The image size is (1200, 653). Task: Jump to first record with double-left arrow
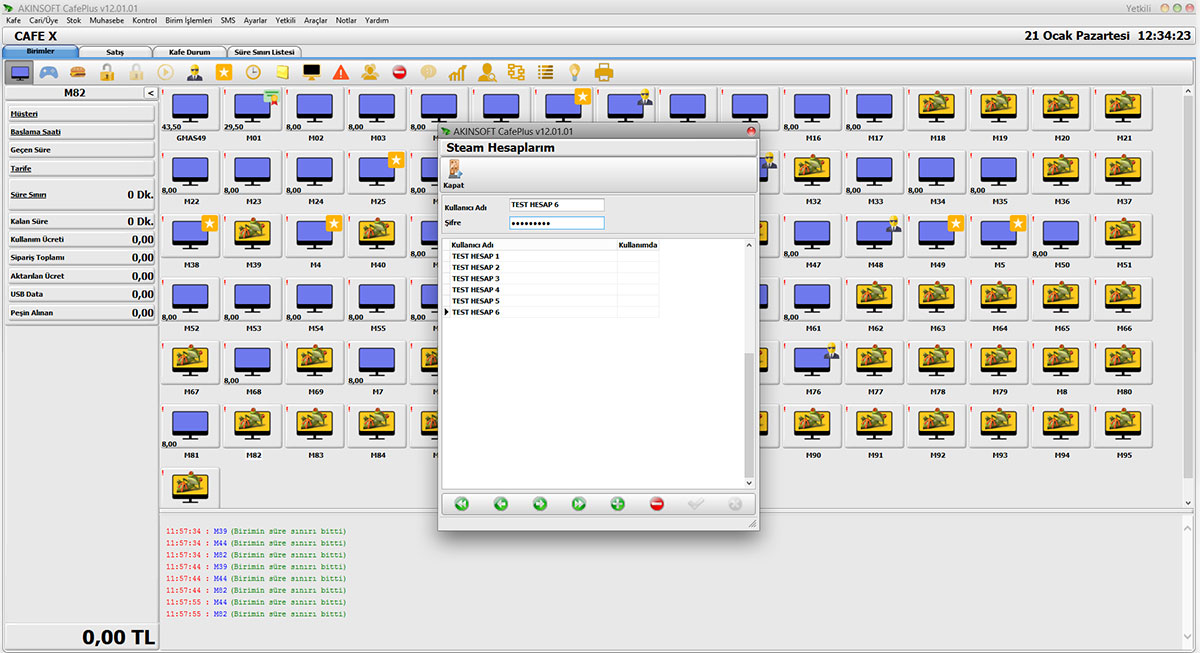pyautogui.click(x=461, y=504)
